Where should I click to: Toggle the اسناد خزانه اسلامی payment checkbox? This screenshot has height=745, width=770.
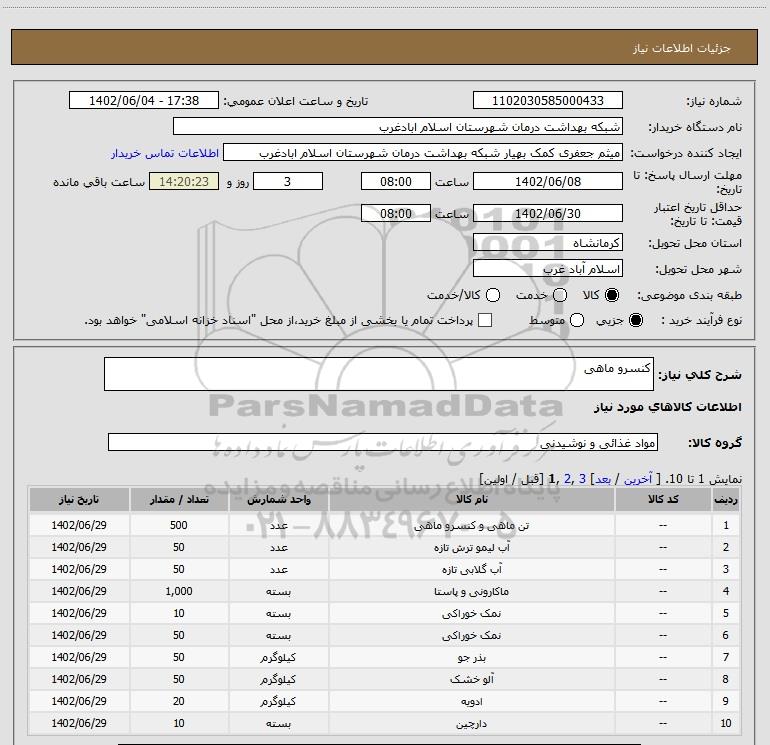(x=485, y=320)
